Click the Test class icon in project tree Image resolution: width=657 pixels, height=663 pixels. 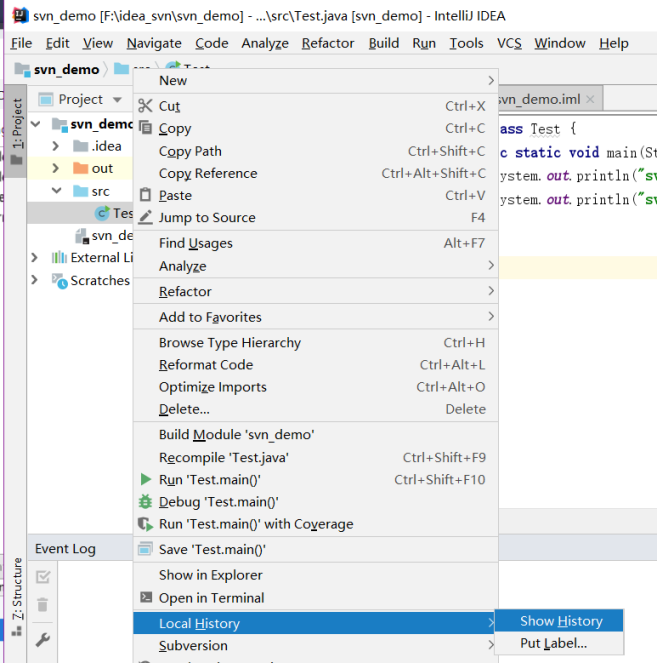click(x=102, y=213)
